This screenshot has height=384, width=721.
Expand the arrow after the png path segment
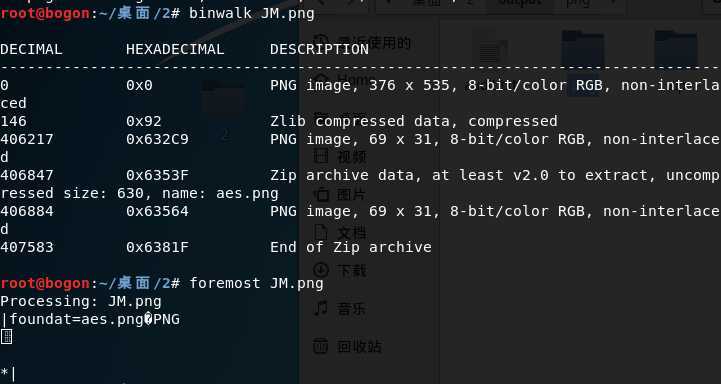coord(615,4)
